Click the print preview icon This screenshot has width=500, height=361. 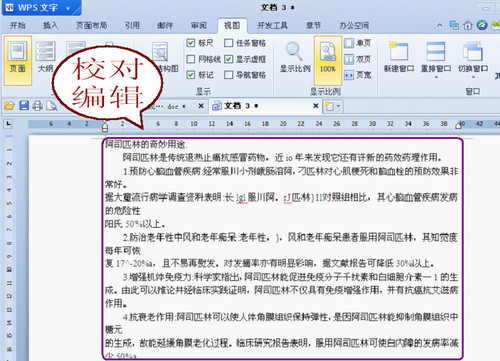tap(52, 106)
